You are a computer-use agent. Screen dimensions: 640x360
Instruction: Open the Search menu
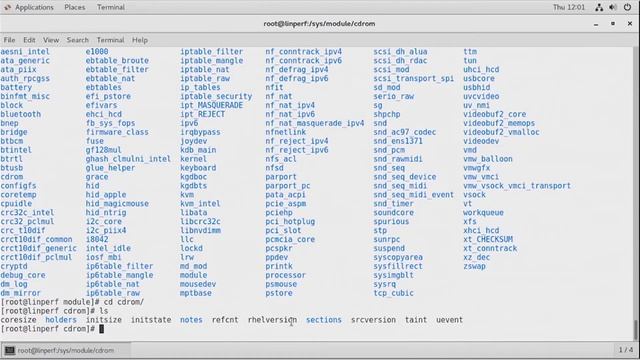(78, 40)
